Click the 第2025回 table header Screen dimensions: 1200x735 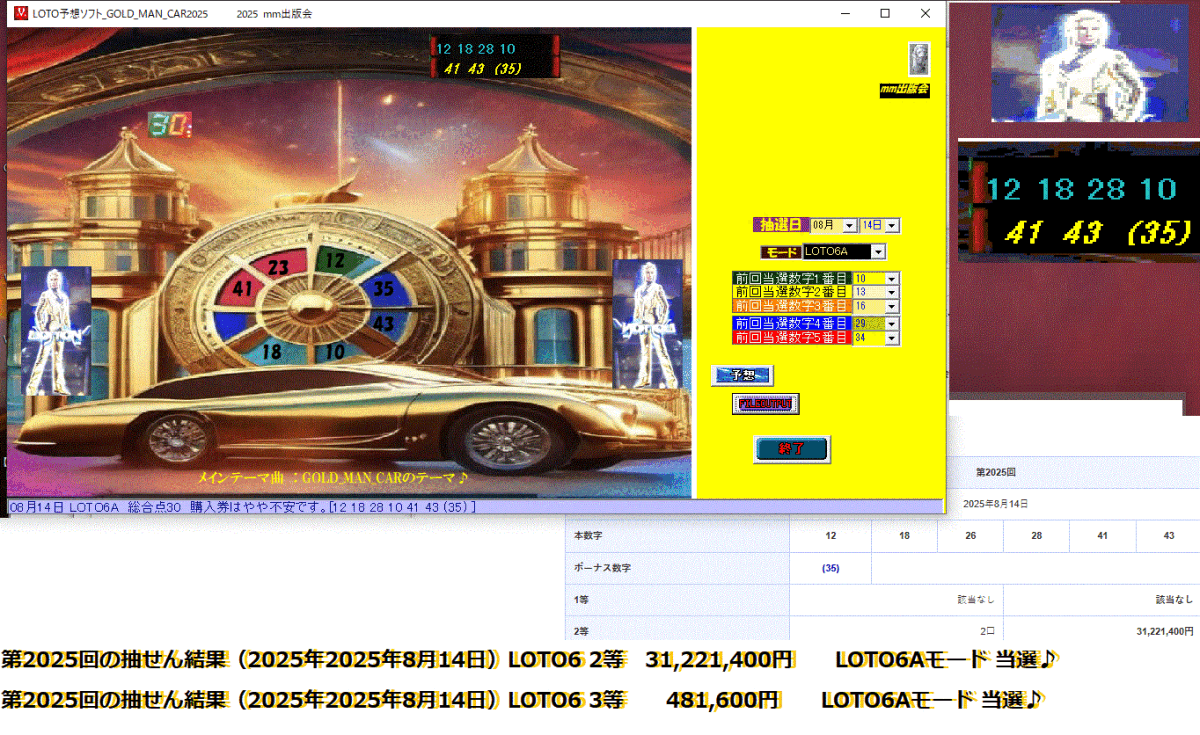[995, 471]
